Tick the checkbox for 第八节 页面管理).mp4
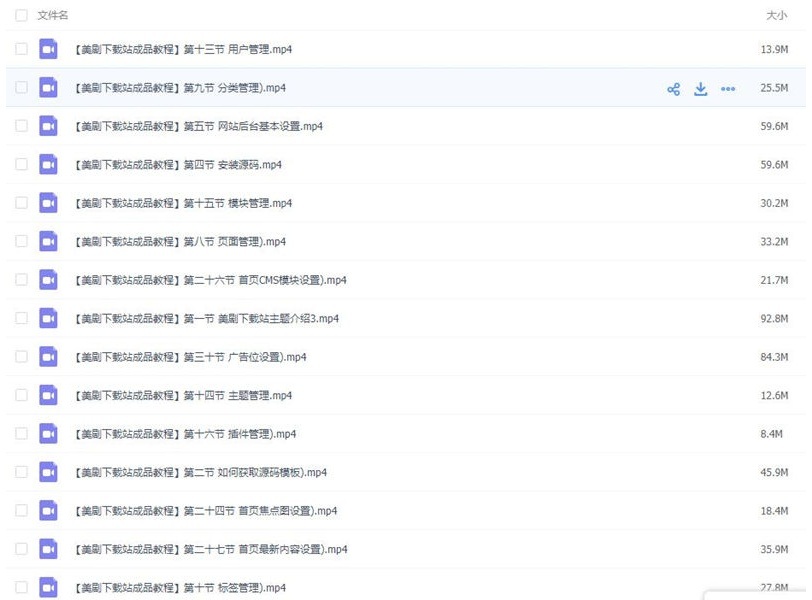The height and width of the screenshot is (600, 812). [21, 241]
